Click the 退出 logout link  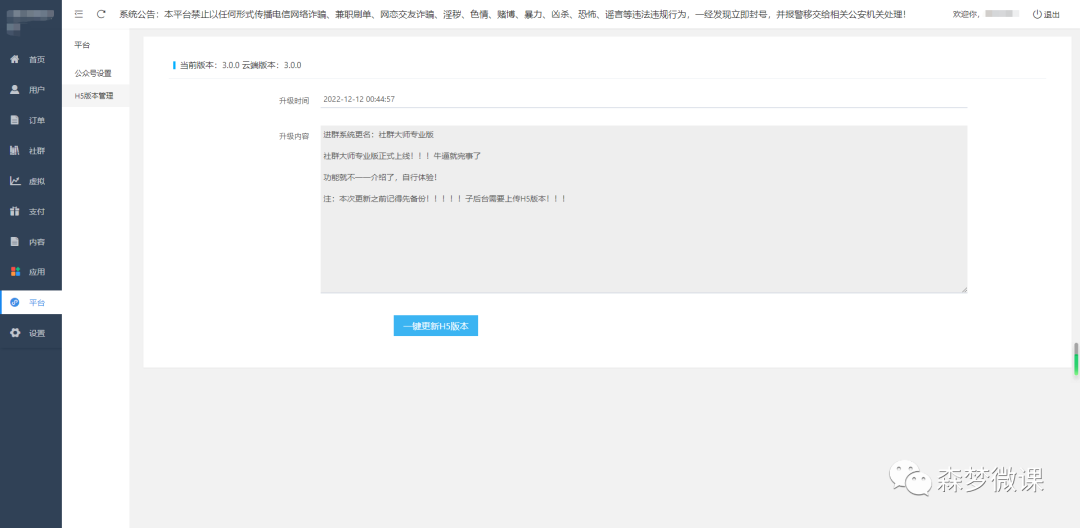coord(1052,14)
